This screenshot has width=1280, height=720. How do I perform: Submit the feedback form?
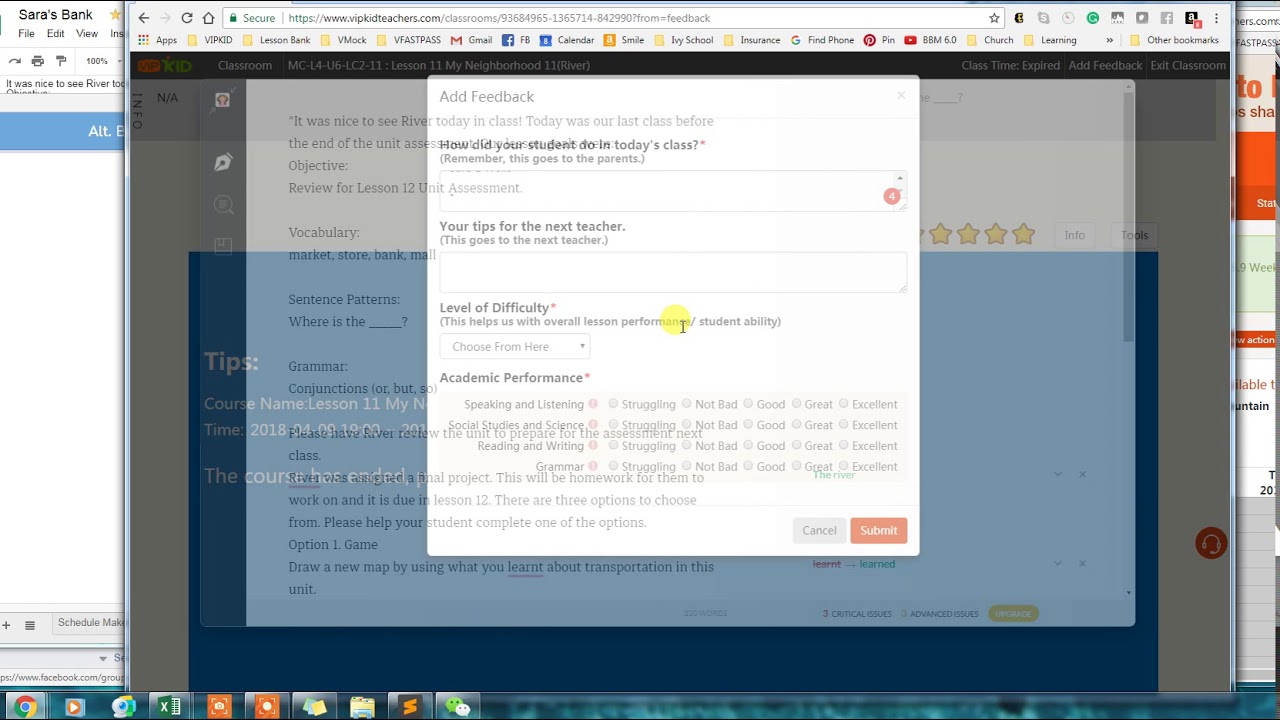(879, 531)
